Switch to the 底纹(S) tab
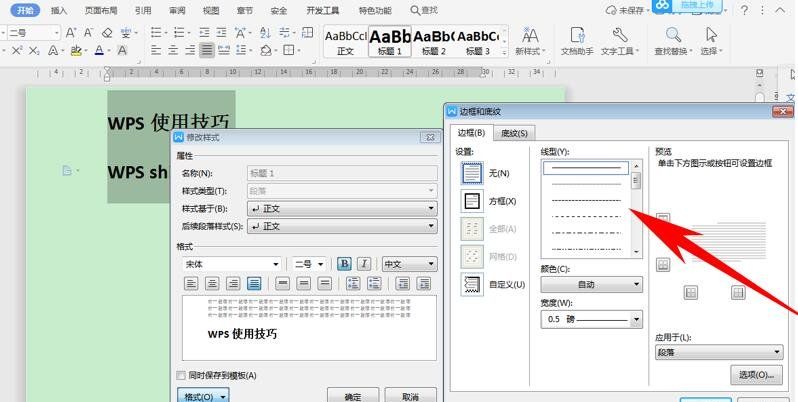 pos(515,133)
